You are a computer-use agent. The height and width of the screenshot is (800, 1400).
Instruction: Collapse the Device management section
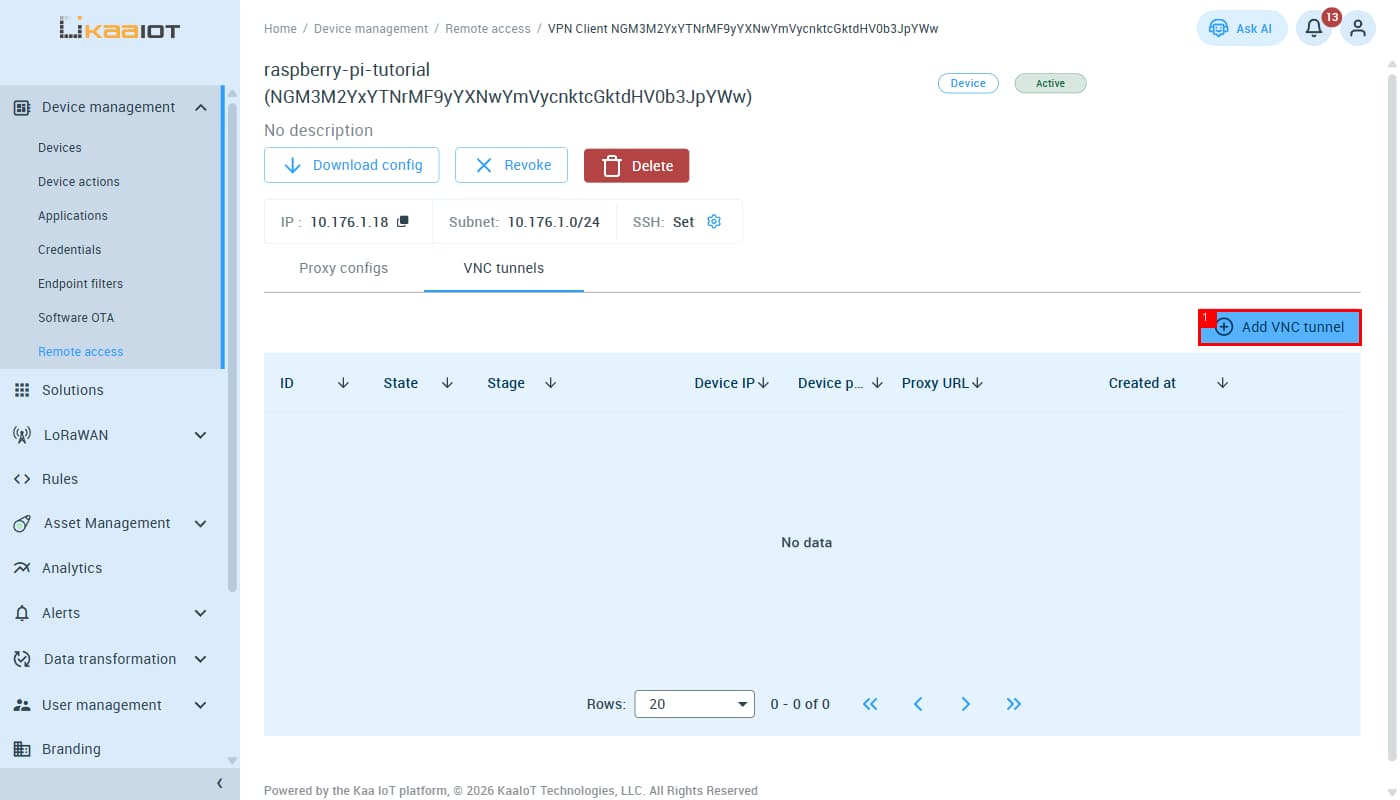pos(200,107)
